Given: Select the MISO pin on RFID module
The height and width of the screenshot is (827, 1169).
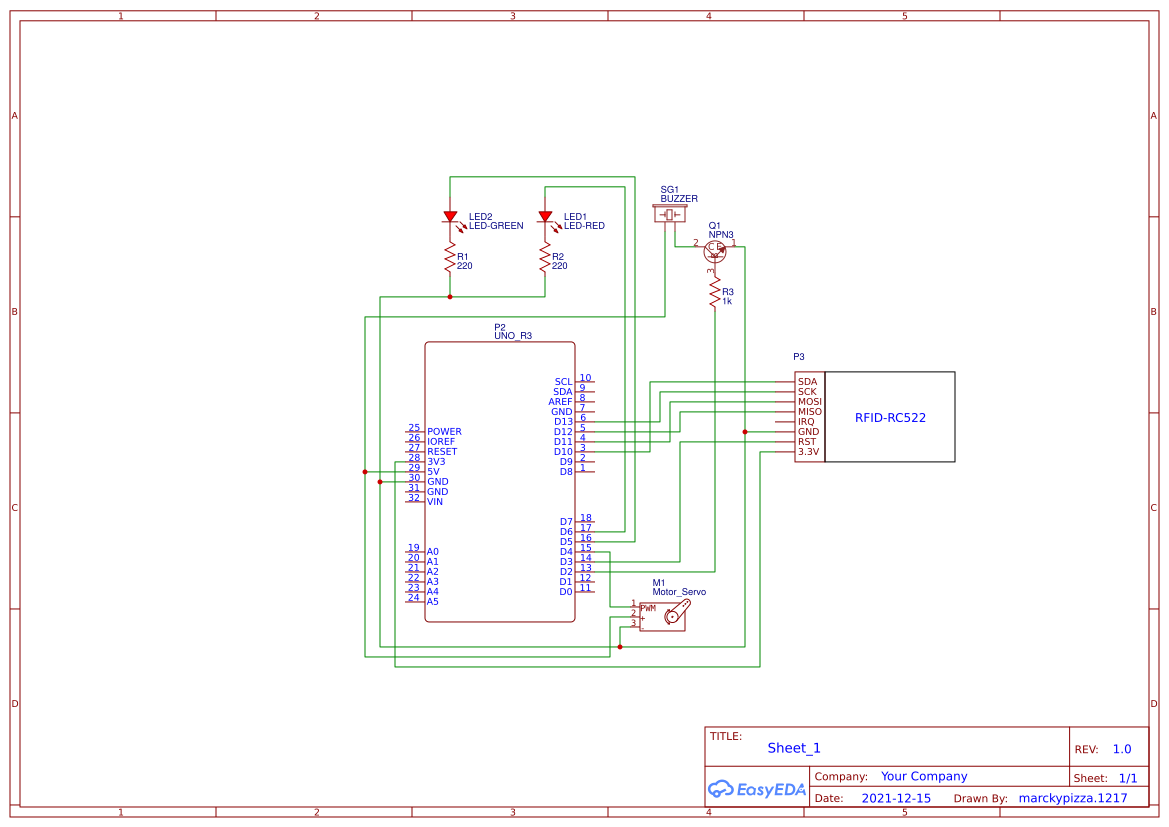Looking at the screenshot, I should [x=810, y=412].
